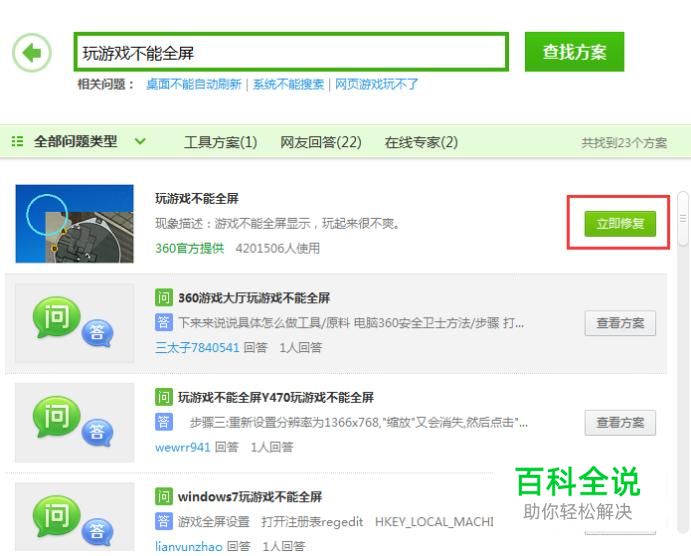Screen dimensions: 691x556
Task: Click the result title 玩游戏不能全屏
Action: [197, 199]
